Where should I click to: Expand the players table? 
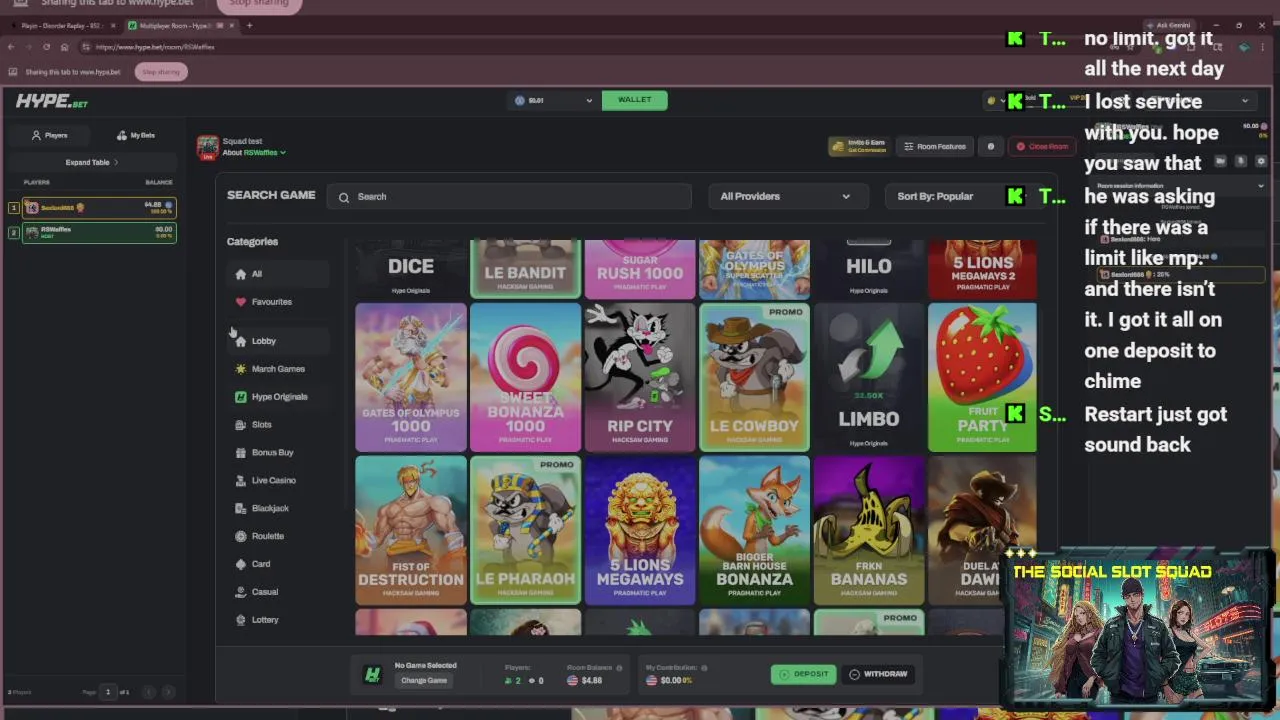pyautogui.click(x=92, y=162)
